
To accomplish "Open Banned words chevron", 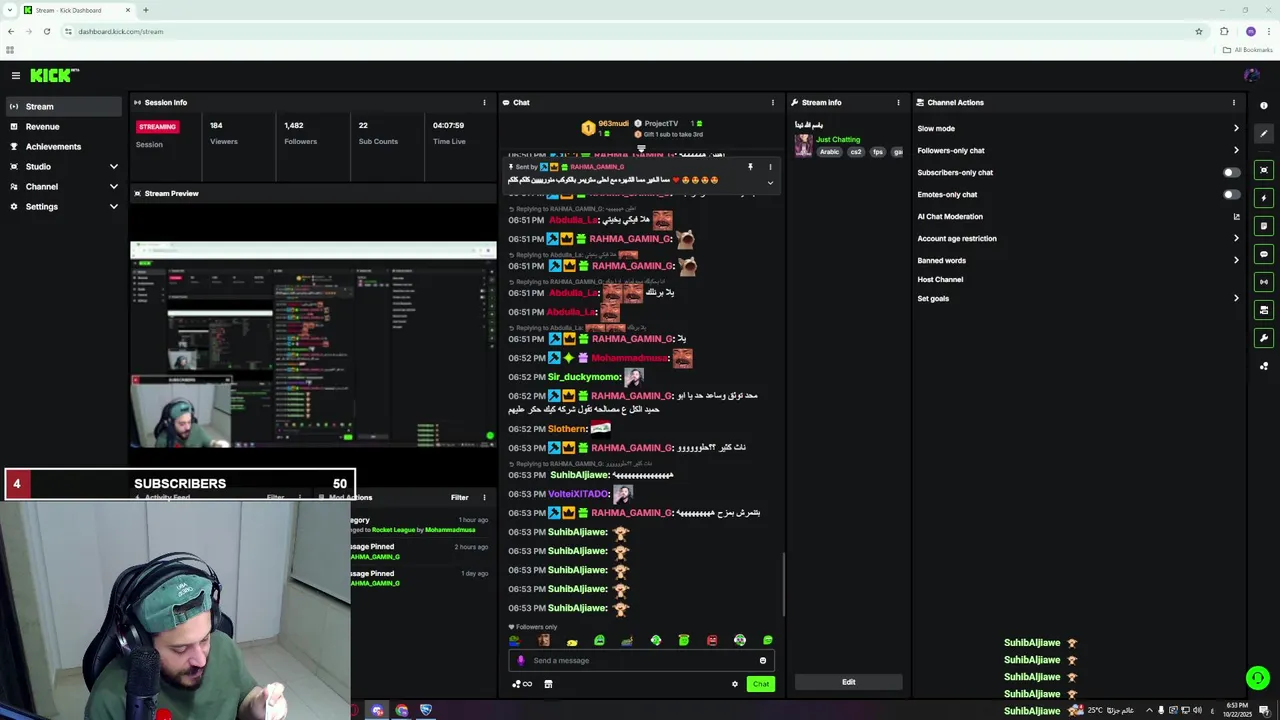I will point(1236,260).
